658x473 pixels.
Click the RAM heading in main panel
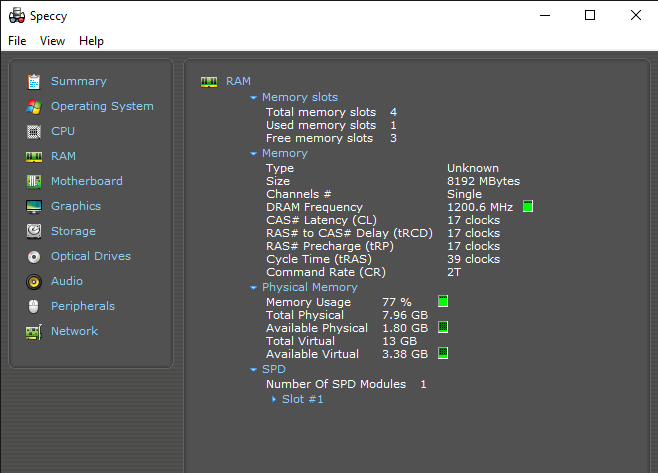238,81
